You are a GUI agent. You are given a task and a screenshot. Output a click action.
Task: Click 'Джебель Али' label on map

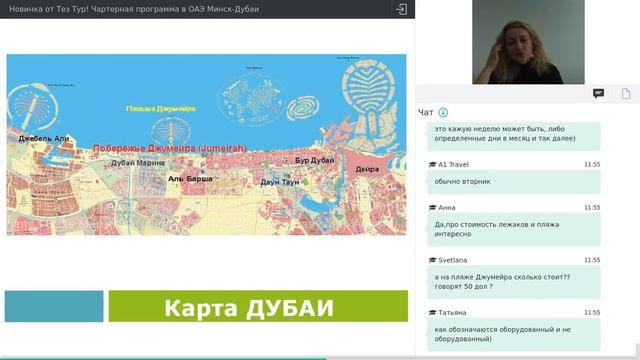(x=44, y=138)
